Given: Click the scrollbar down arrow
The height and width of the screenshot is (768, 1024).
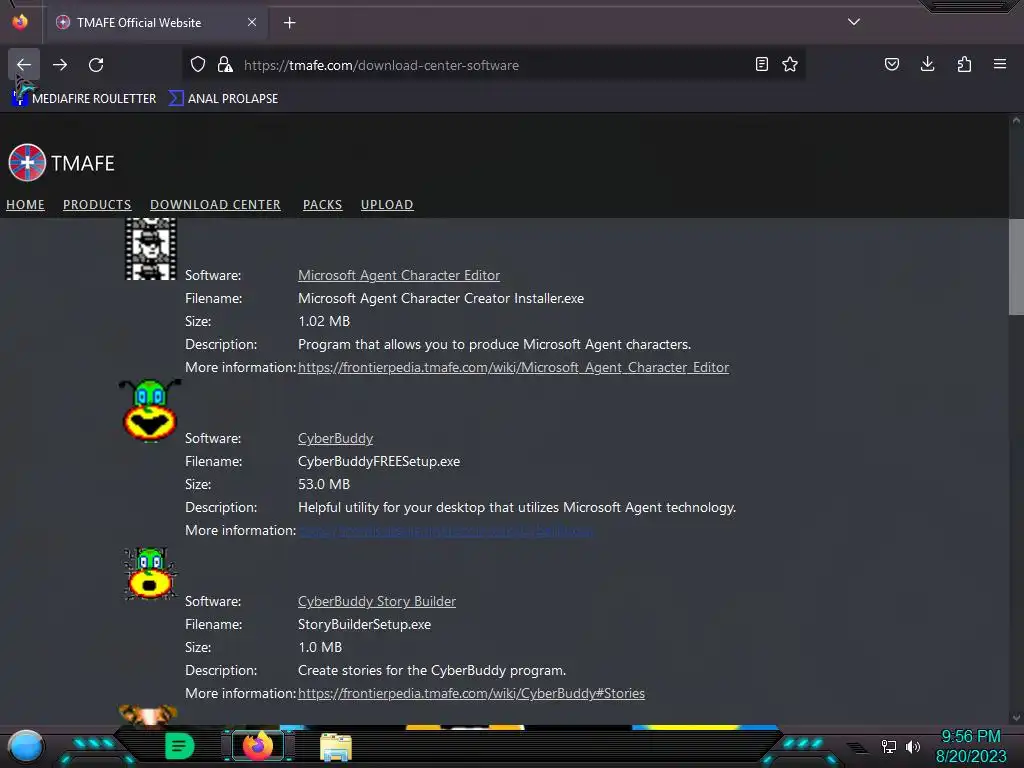Looking at the screenshot, I should coord(1016,718).
